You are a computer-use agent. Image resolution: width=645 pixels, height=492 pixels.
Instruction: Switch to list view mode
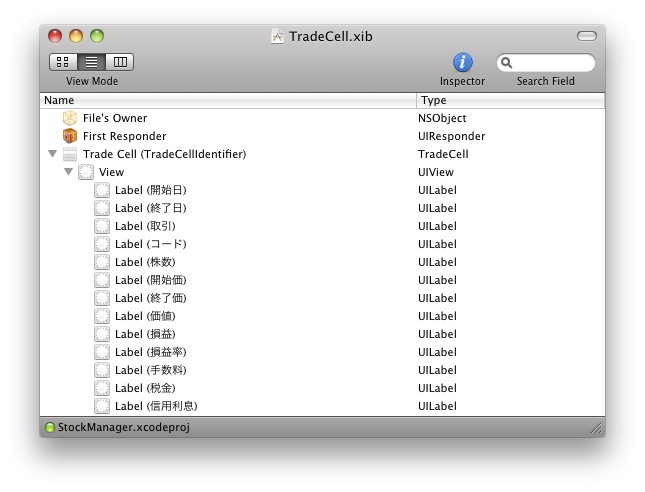pyautogui.click(x=91, y=62)
